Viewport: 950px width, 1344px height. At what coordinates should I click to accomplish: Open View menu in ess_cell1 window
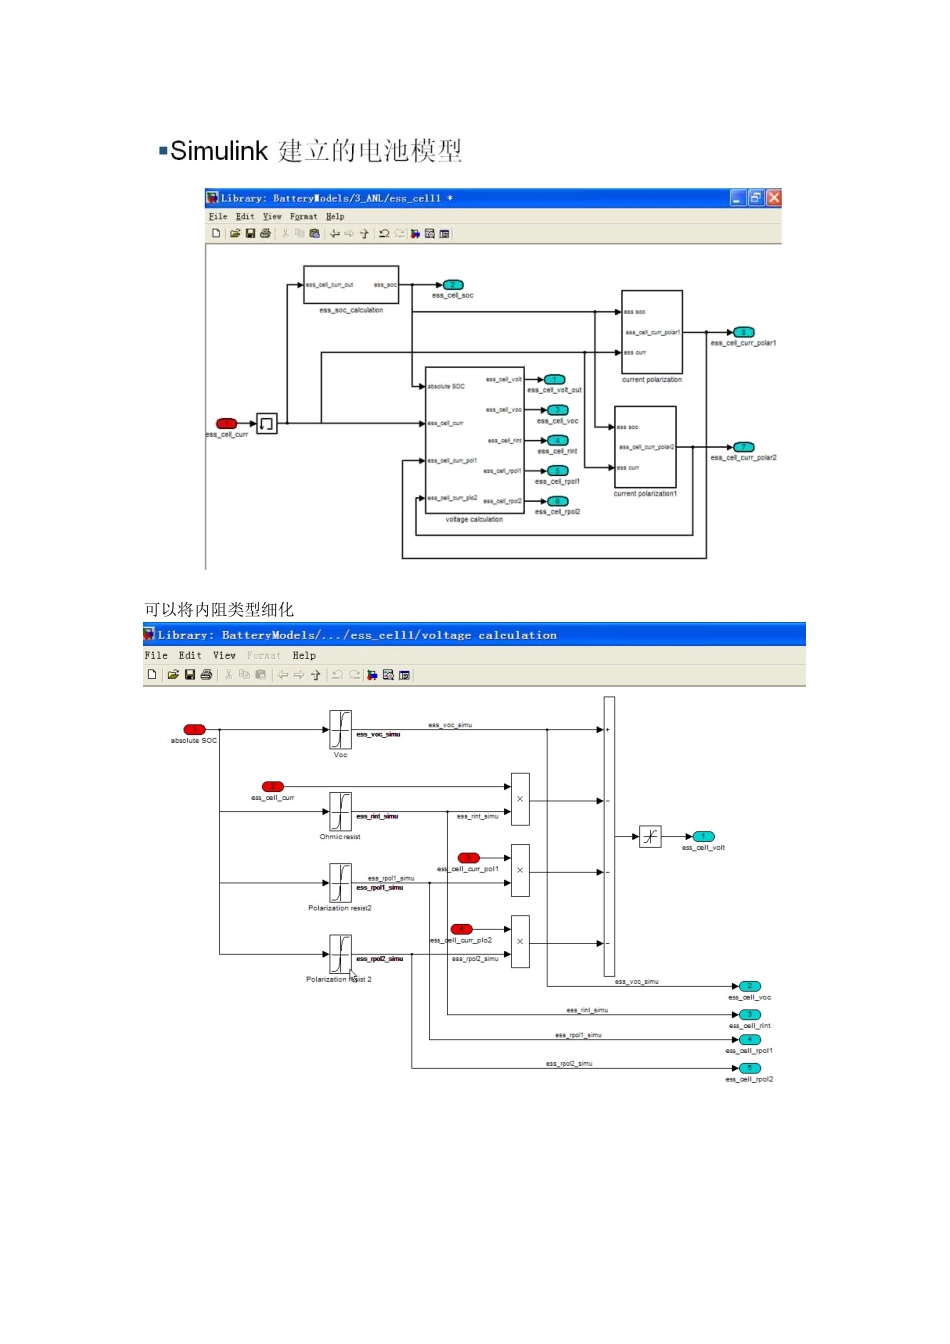pyautogui.click(x=272, y=216)
